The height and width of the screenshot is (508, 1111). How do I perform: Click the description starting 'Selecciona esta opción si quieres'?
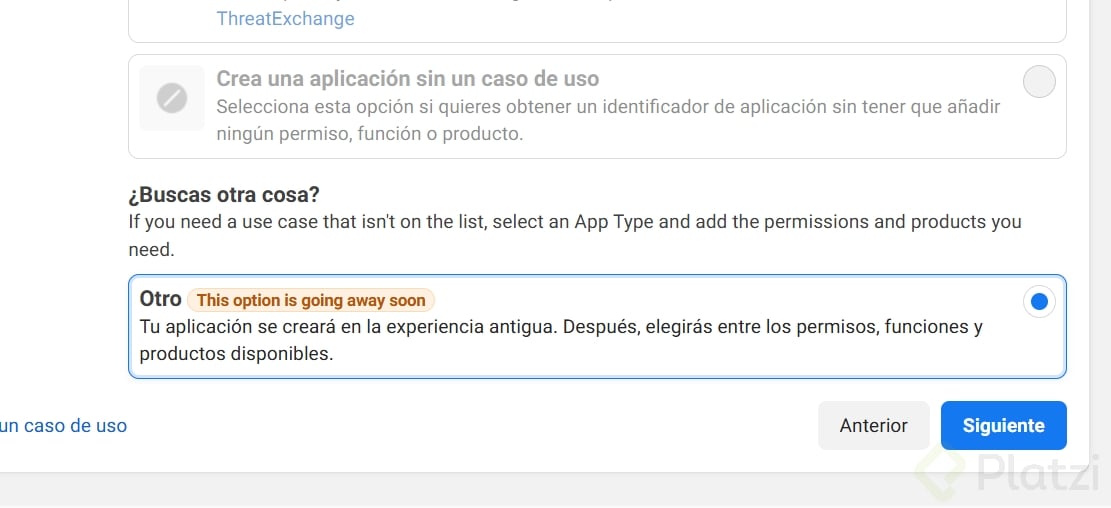pos(608,107)
